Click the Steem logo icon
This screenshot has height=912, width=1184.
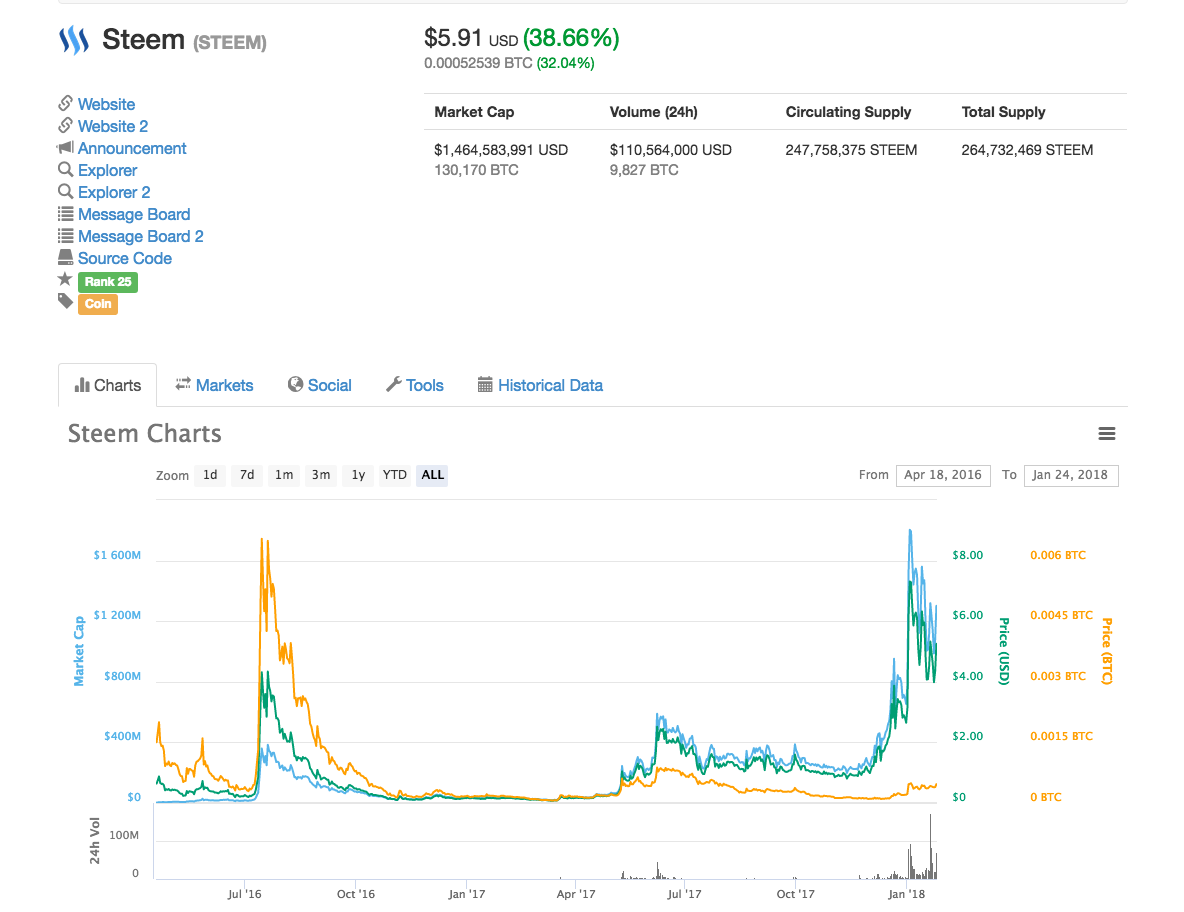point(74,40)
